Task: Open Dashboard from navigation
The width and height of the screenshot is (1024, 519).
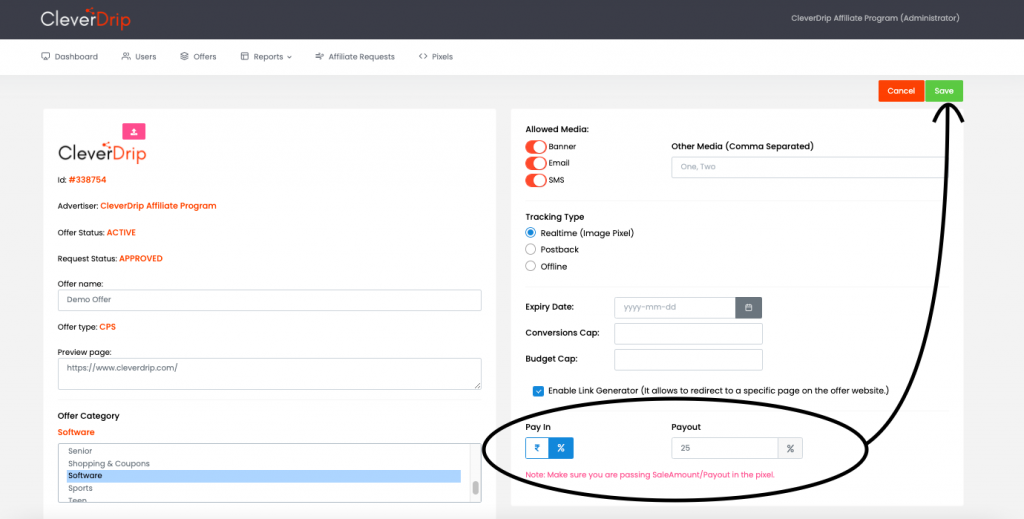Action: [x=69, y=57]
